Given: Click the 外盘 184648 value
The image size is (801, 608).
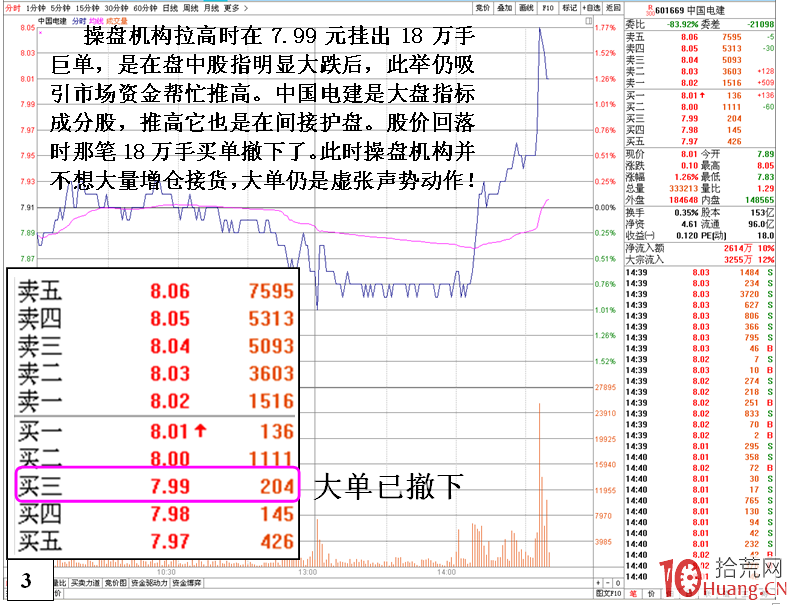Looking at the screenshot, I should [684, 200].
